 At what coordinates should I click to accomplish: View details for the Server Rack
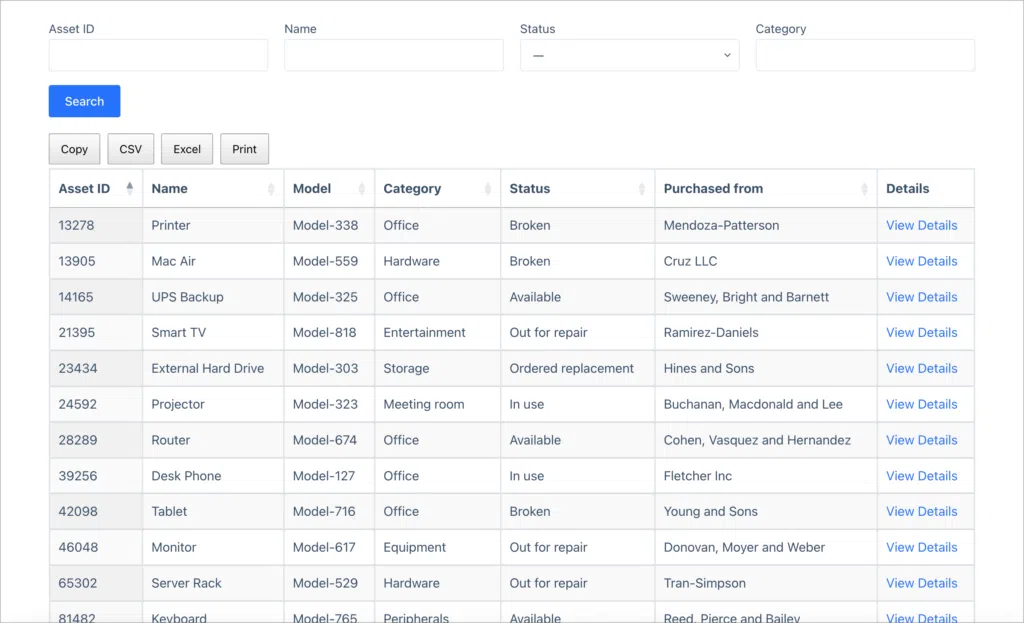pos(921,583)
